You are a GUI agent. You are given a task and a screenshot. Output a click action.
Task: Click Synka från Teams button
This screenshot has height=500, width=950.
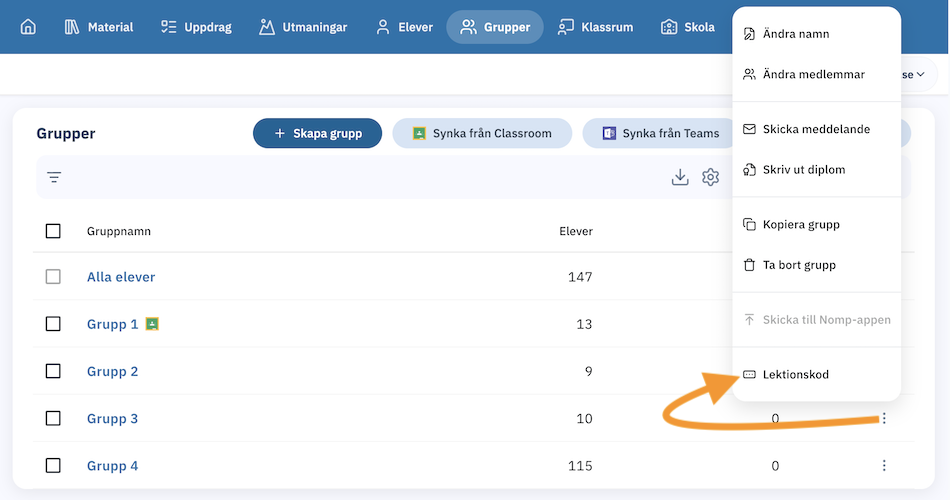[x=659, y=133]
